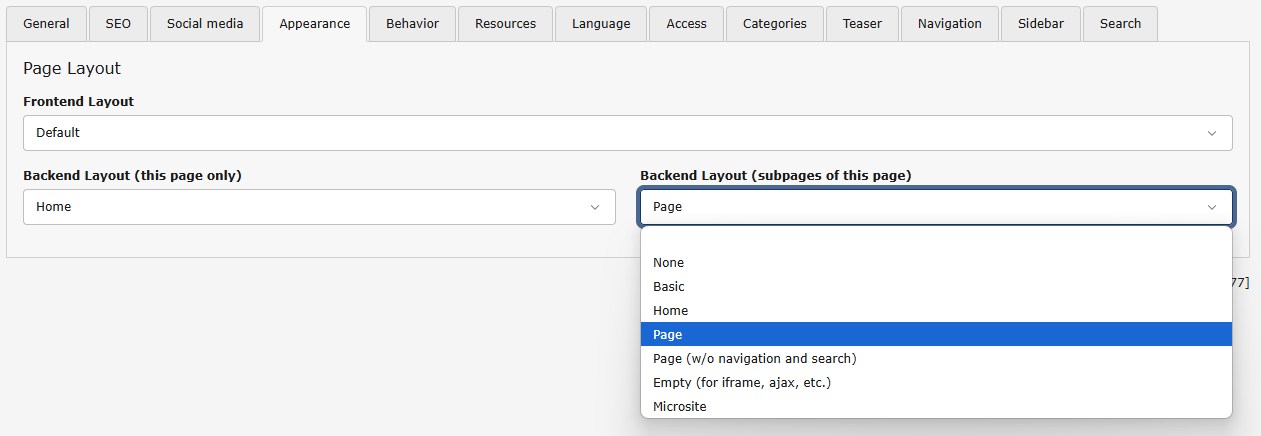The image size is (1261, 436).
Task: Open the Search tab
Action: coord(1120,24)
